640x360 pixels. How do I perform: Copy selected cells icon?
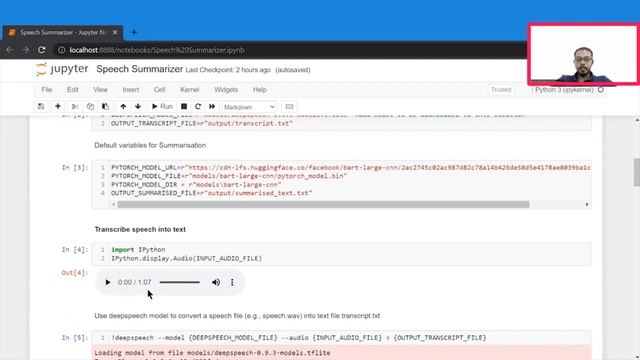(x=90, y=107)
